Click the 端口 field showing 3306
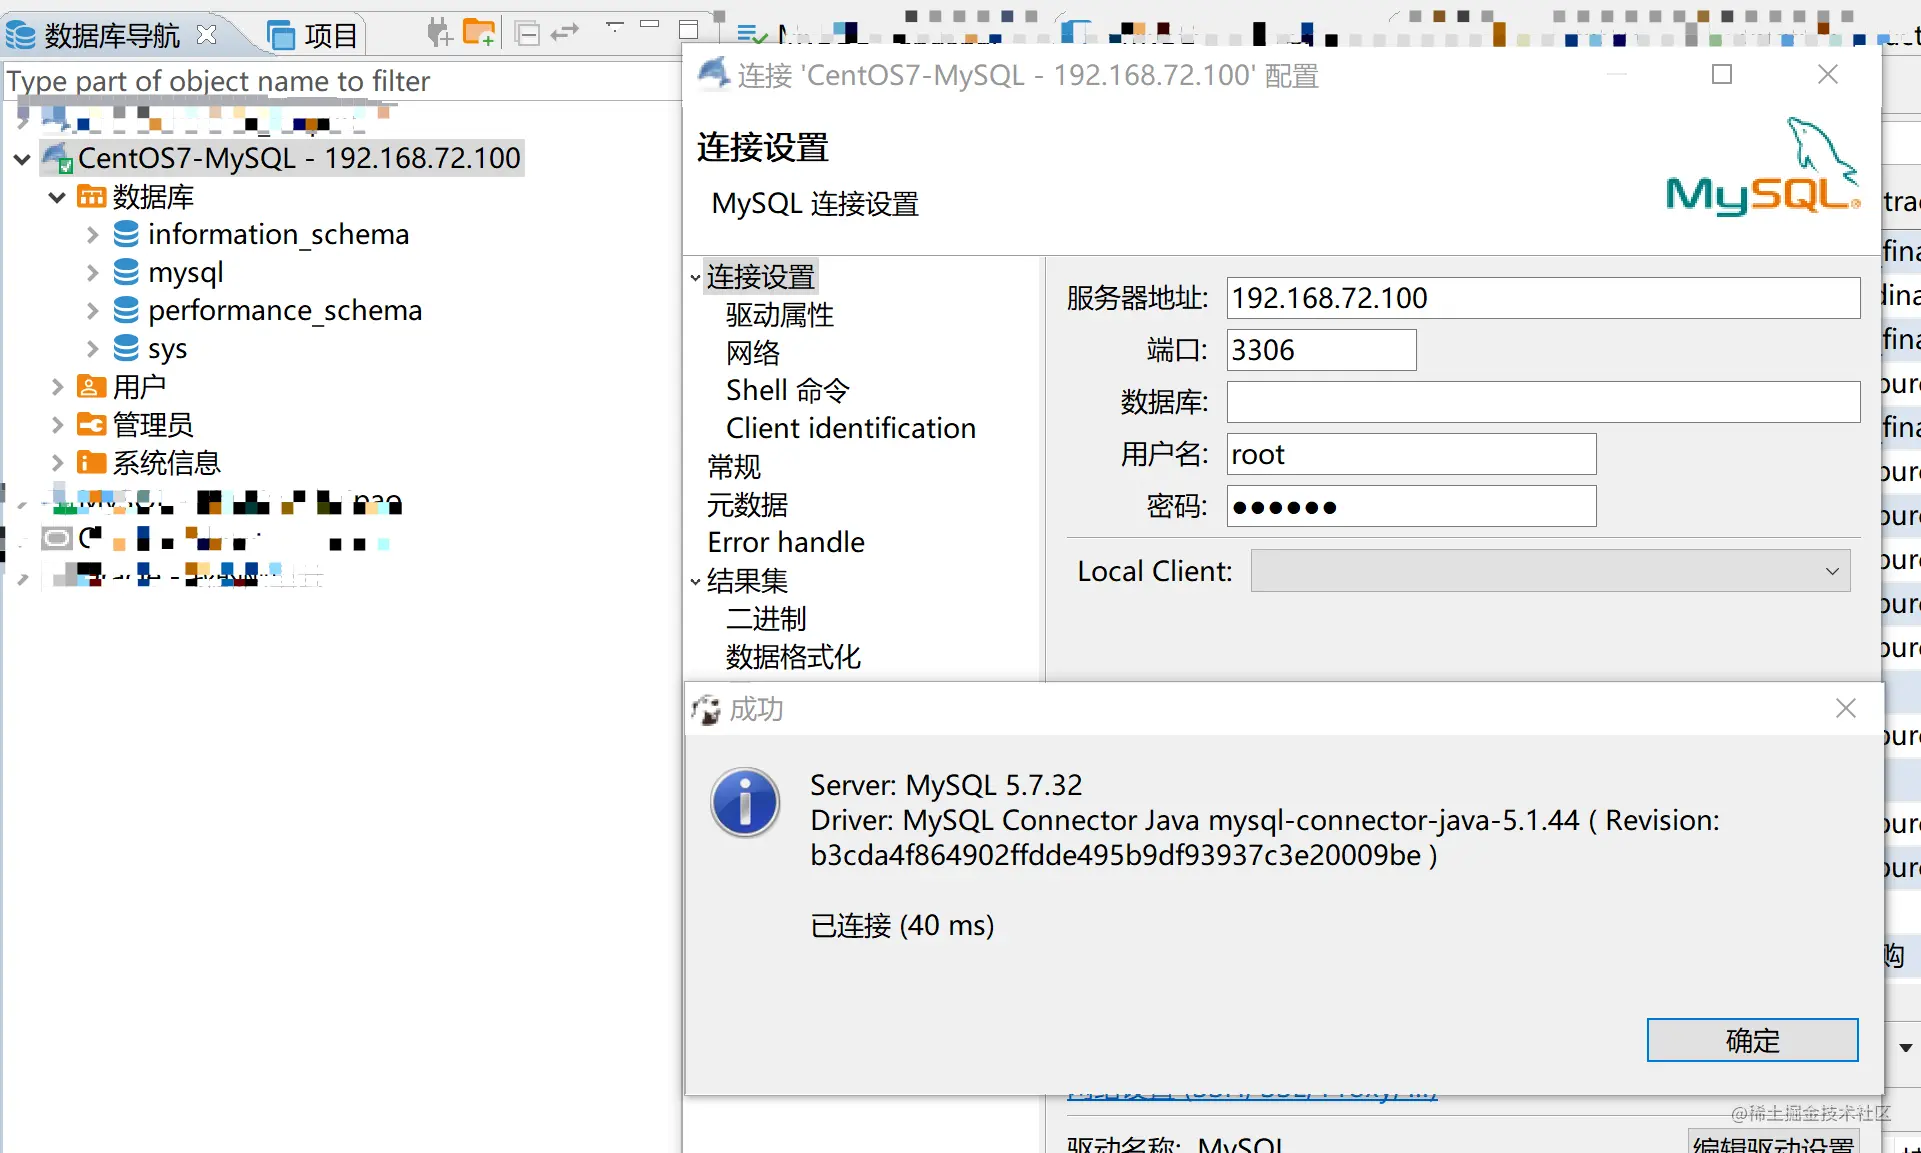 click(x=1321, y=350)
